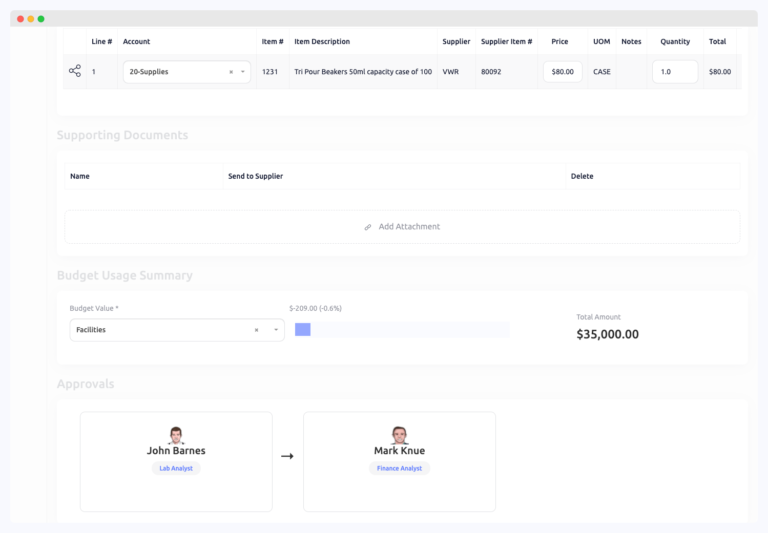
Task: Clear the 20-Supplies account selection
Action: 231,72
